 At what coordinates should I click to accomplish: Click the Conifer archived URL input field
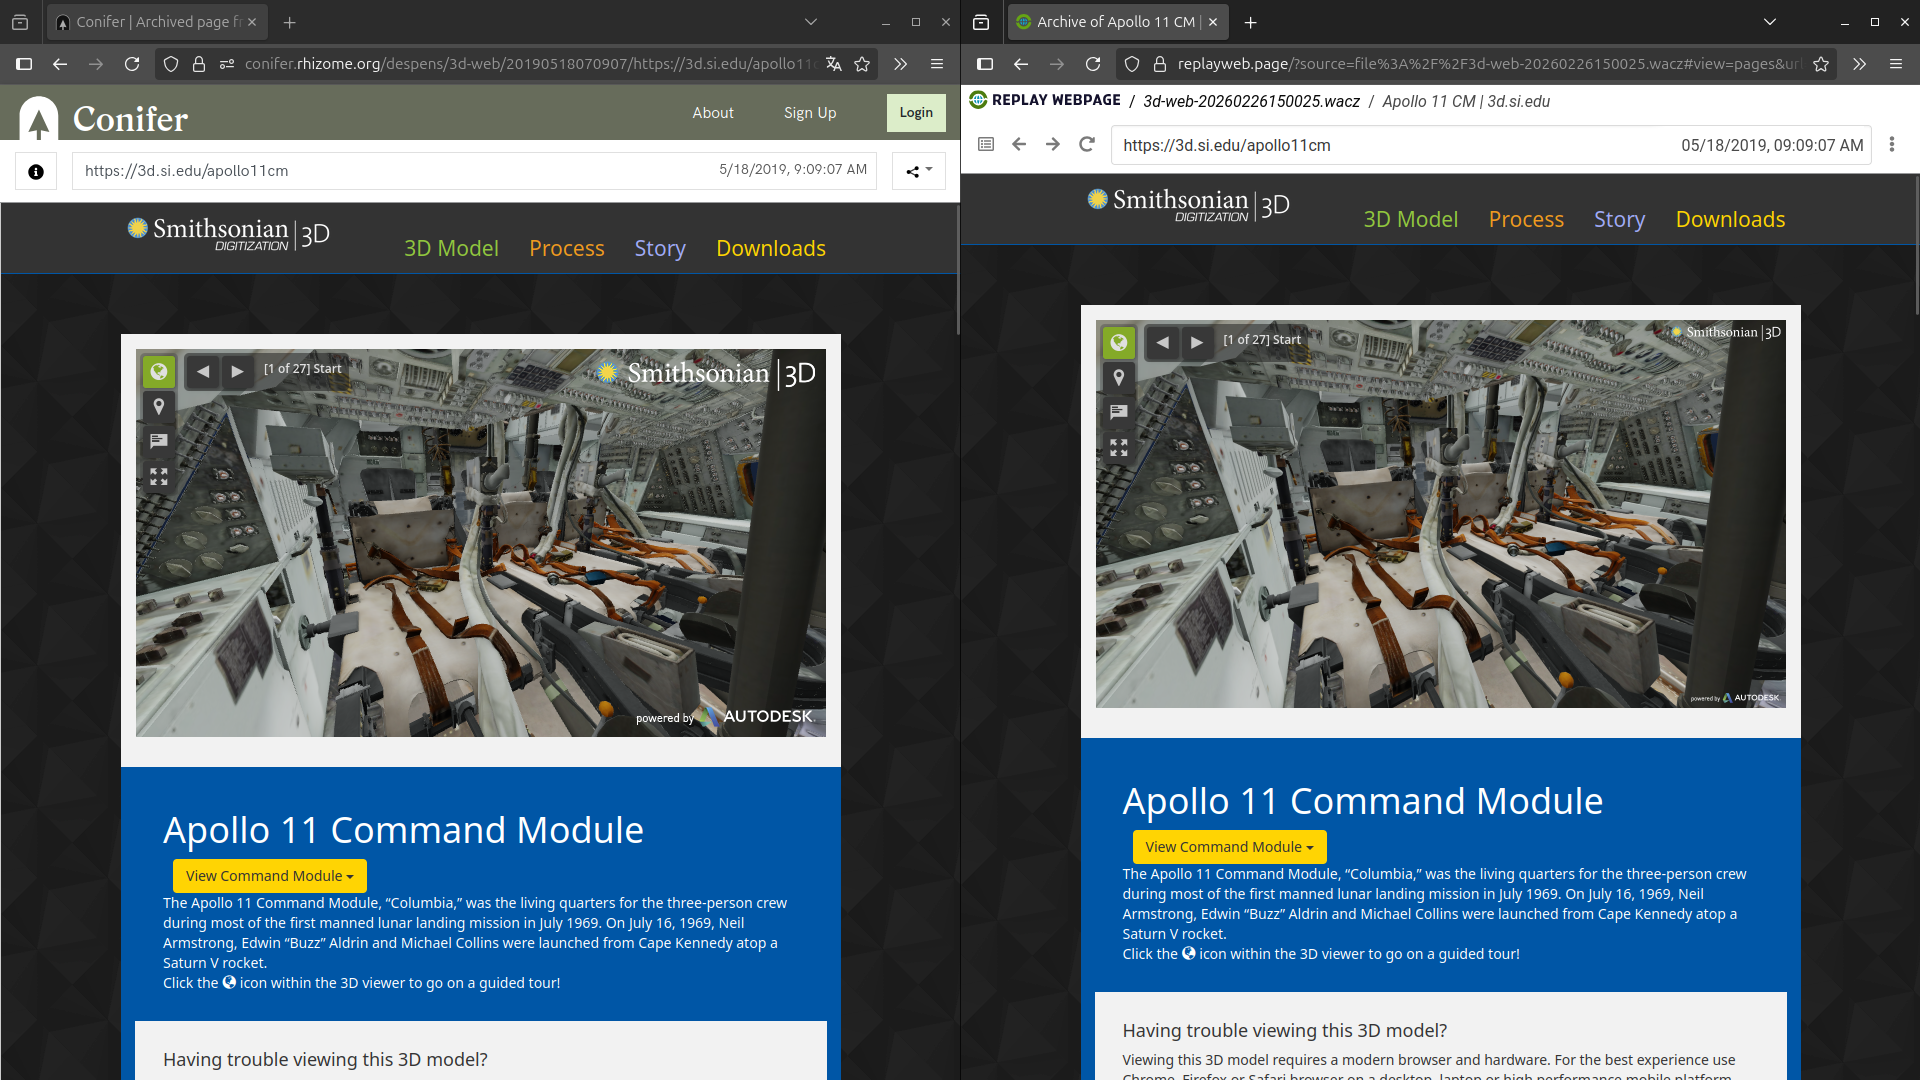pyautogui.click(x=474, y=171)
